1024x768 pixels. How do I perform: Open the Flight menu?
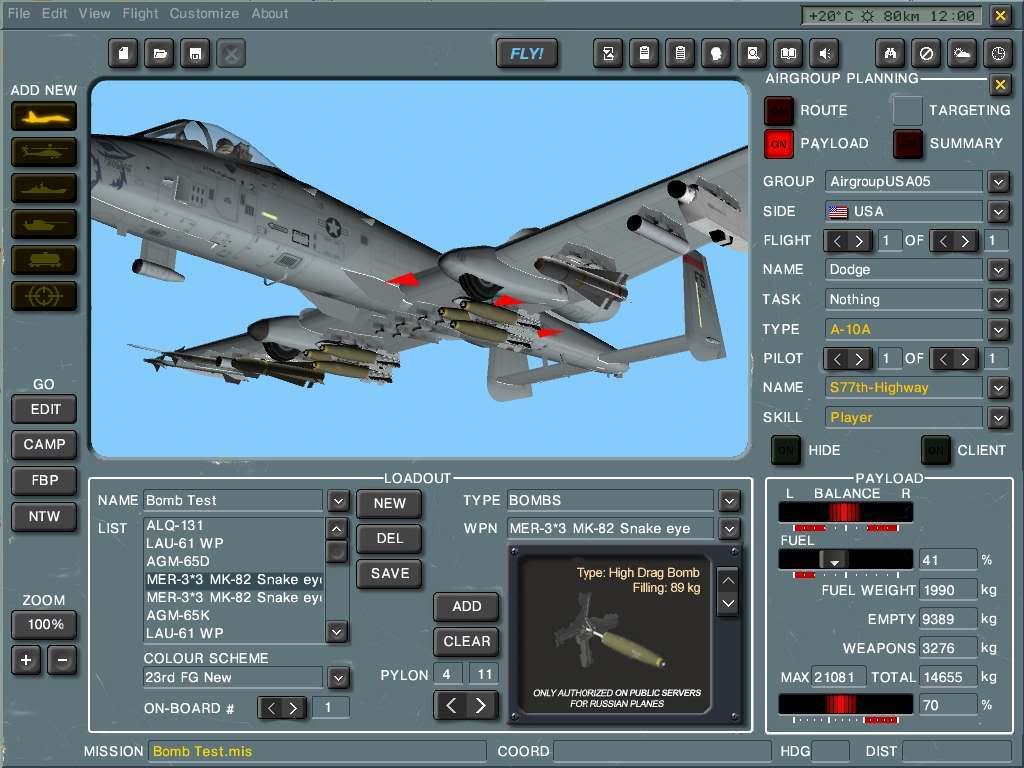tap(140, 13)
